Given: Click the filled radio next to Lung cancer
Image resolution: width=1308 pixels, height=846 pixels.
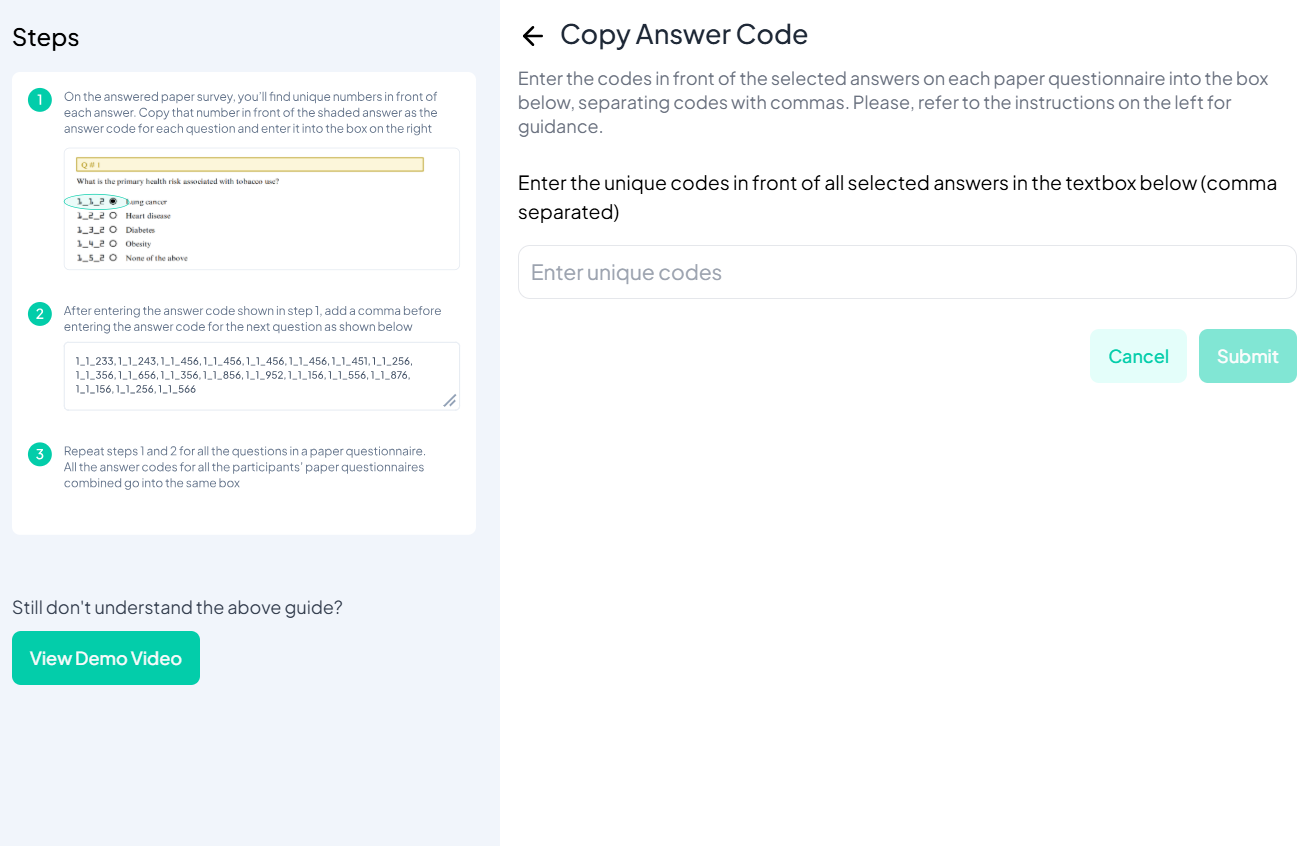Looking at the screenshot, I should [113, 199].
